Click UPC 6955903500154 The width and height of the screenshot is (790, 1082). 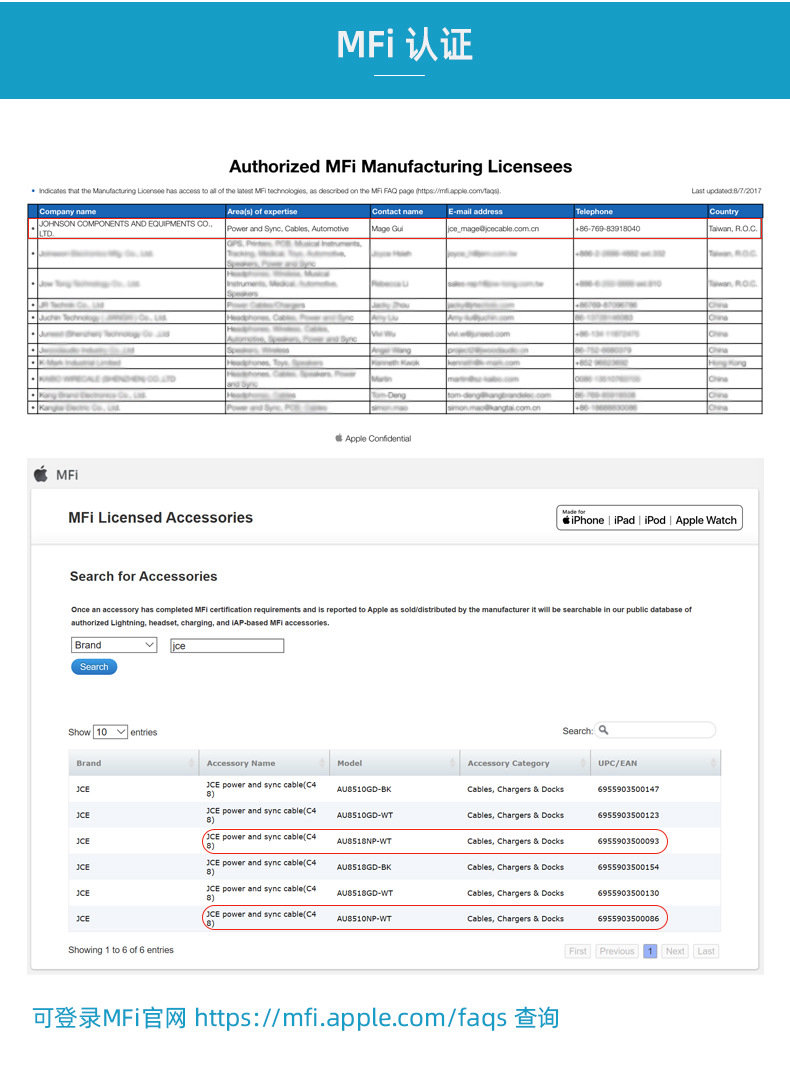[629, 867]
